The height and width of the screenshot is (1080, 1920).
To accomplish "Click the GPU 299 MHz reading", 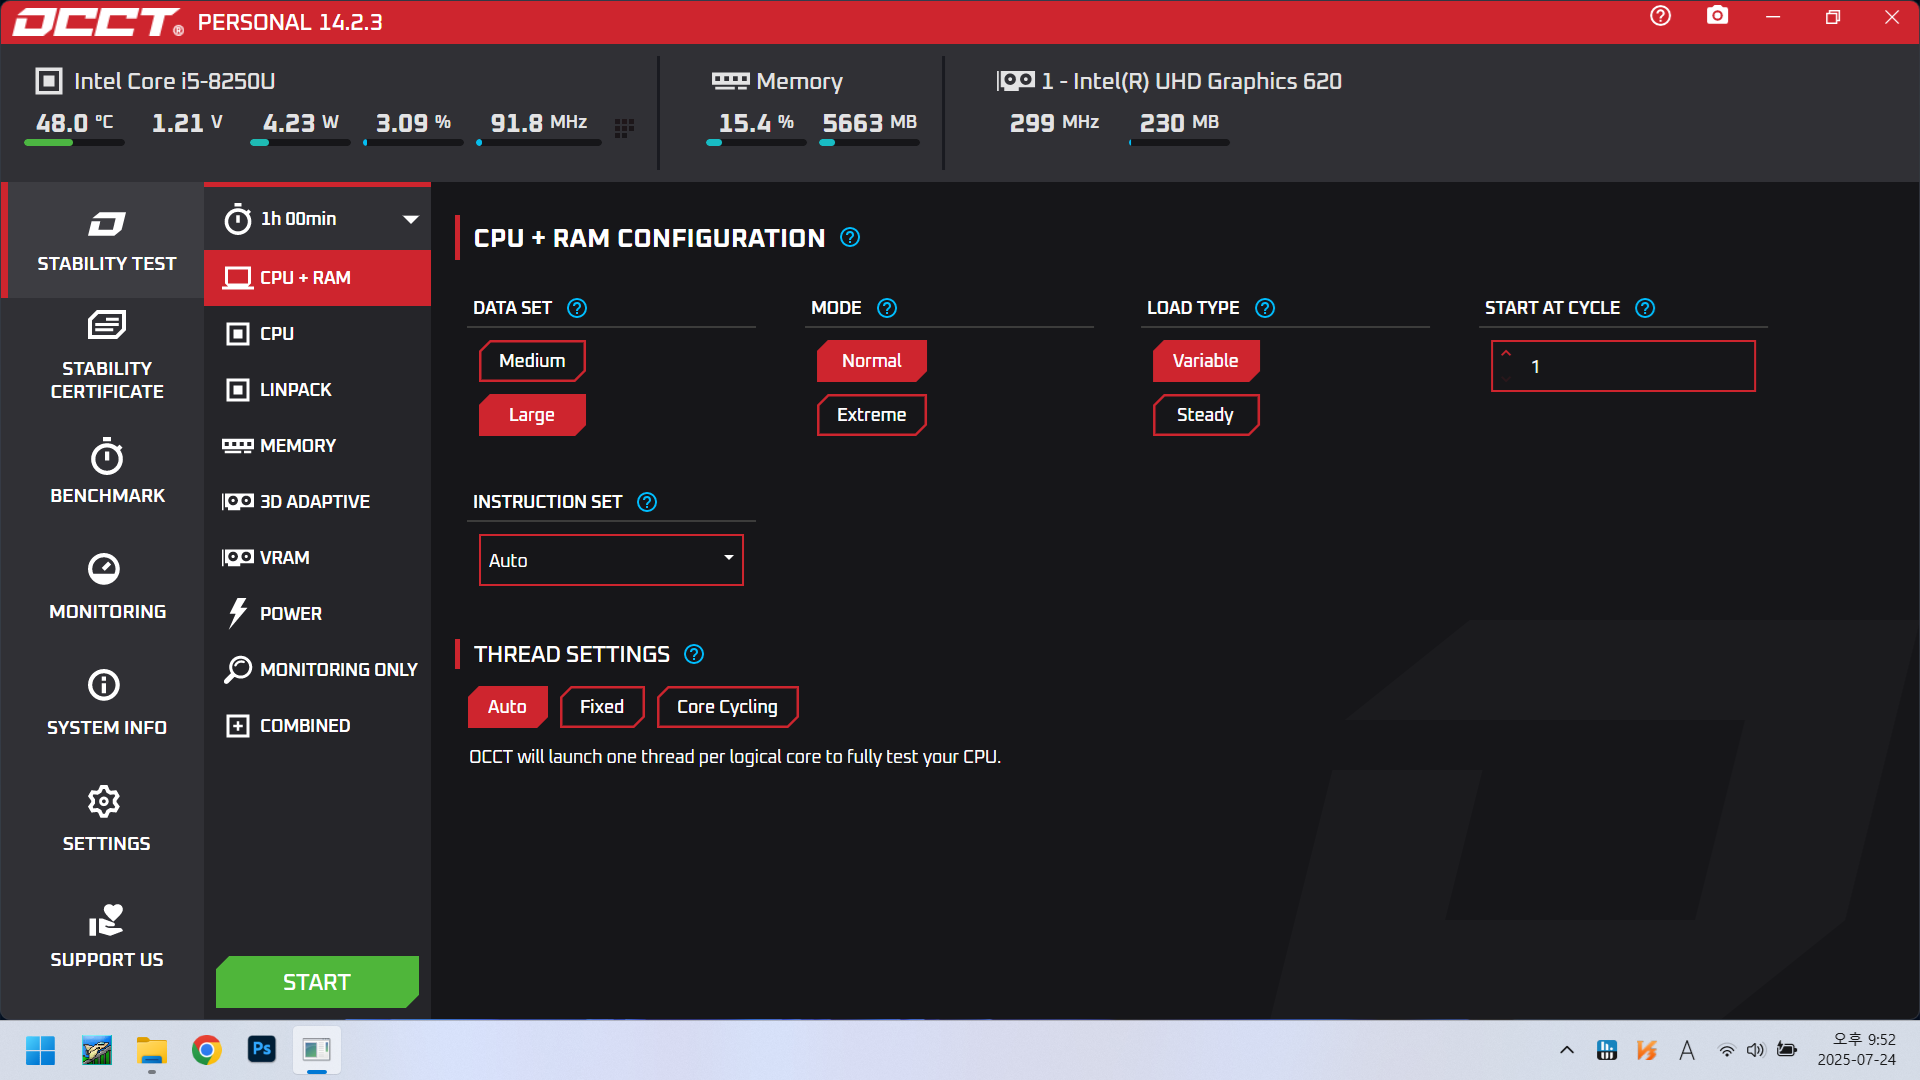I will (1054, 123).
